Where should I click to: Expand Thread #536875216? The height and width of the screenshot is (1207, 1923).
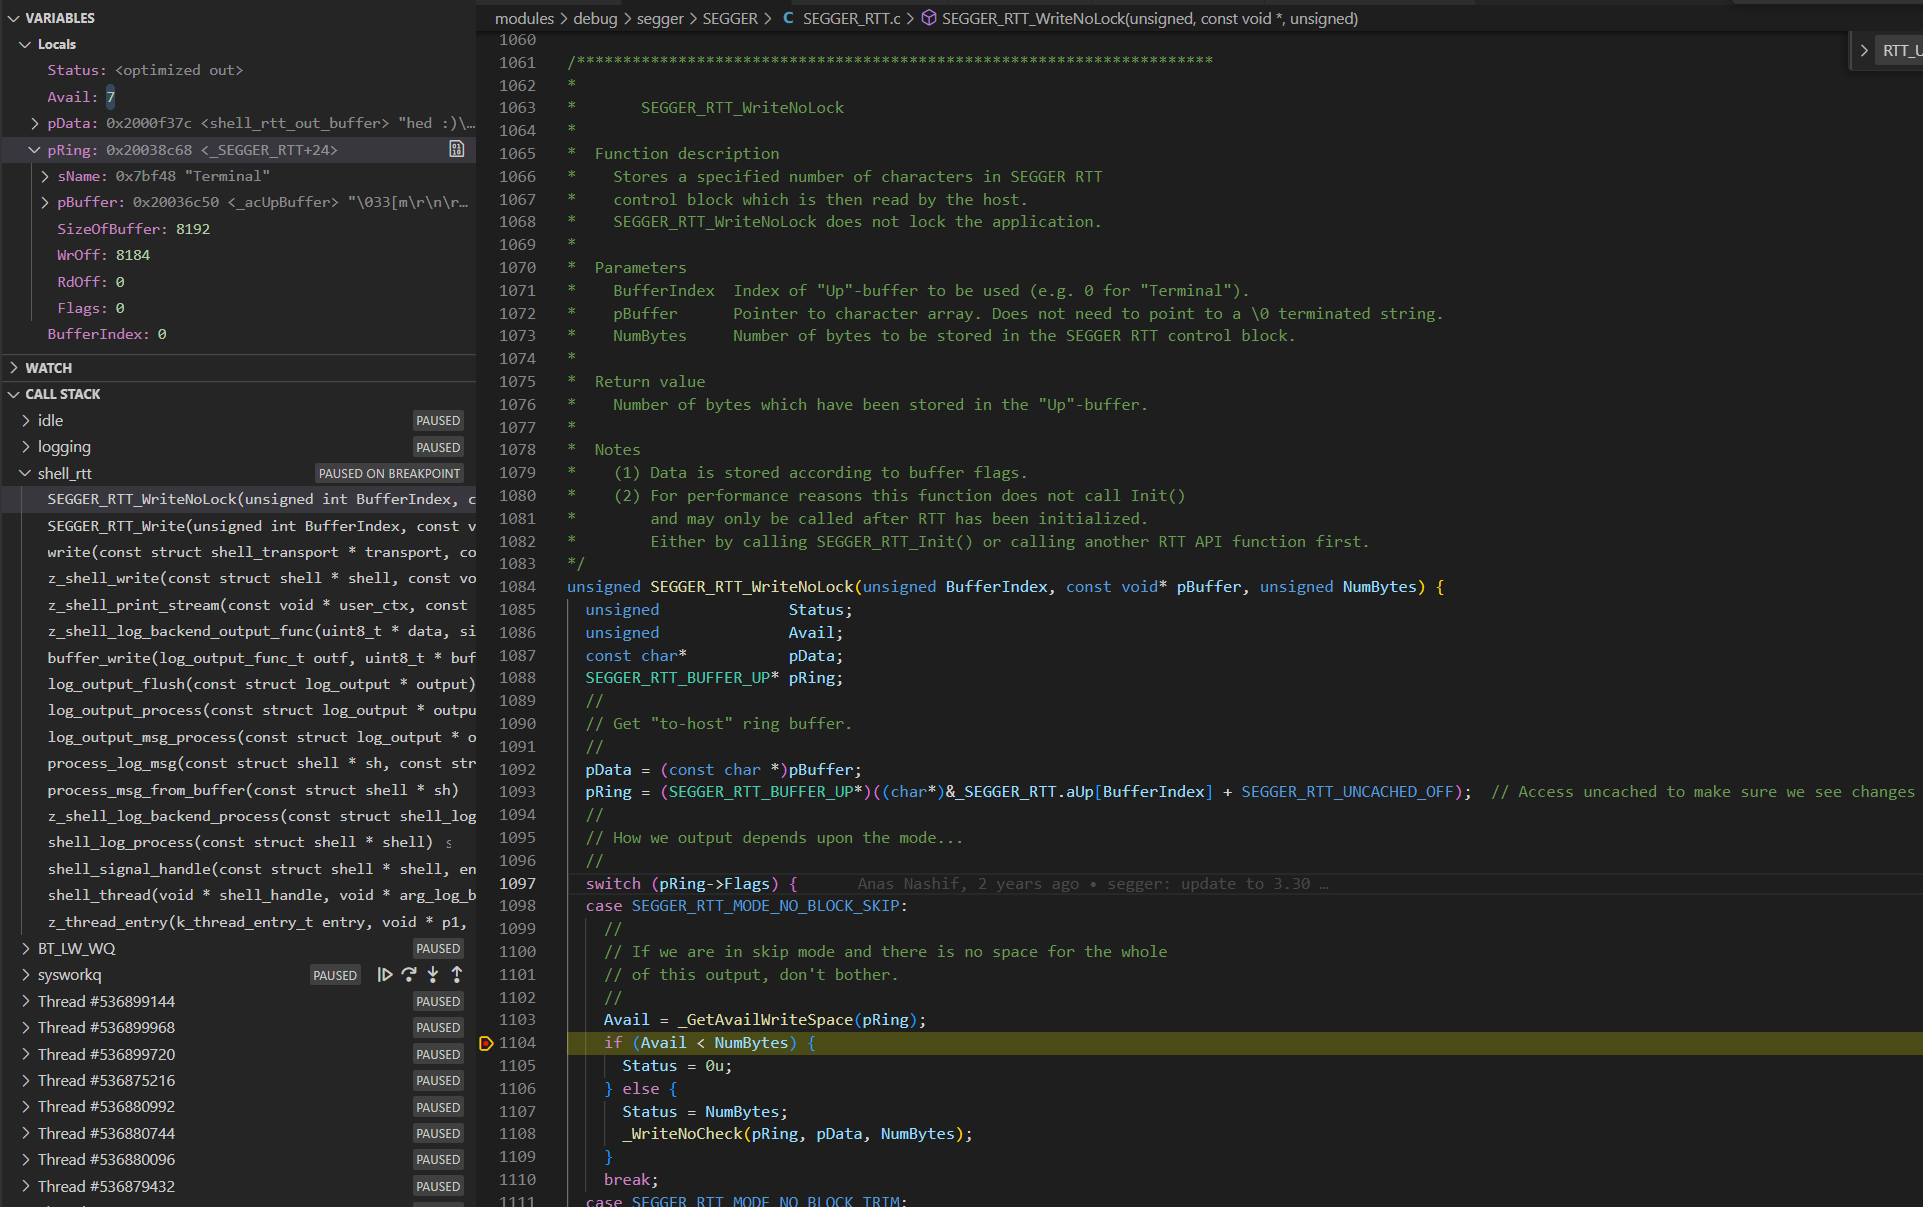point(25,1081)
